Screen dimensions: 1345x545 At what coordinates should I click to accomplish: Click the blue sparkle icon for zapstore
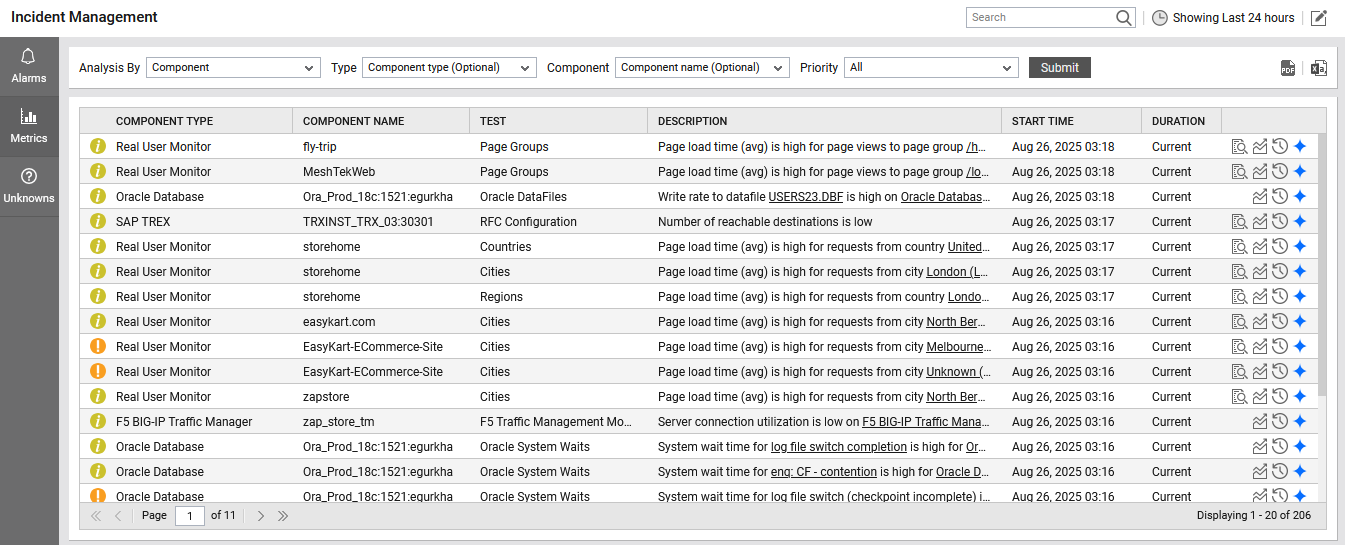(1300, 397)
